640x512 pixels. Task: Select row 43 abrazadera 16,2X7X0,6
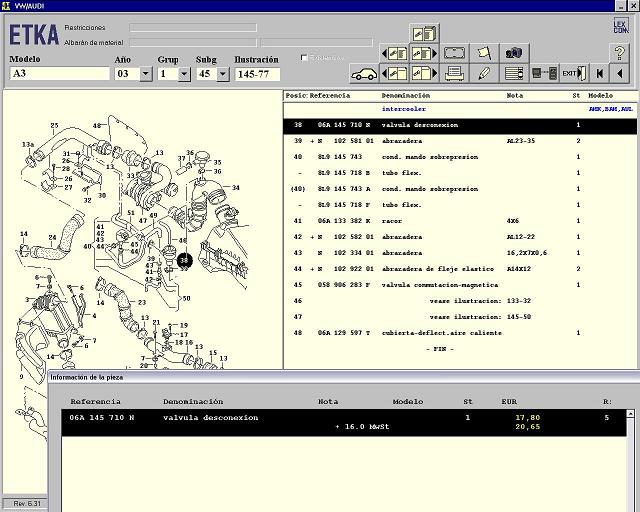[460, 253]
